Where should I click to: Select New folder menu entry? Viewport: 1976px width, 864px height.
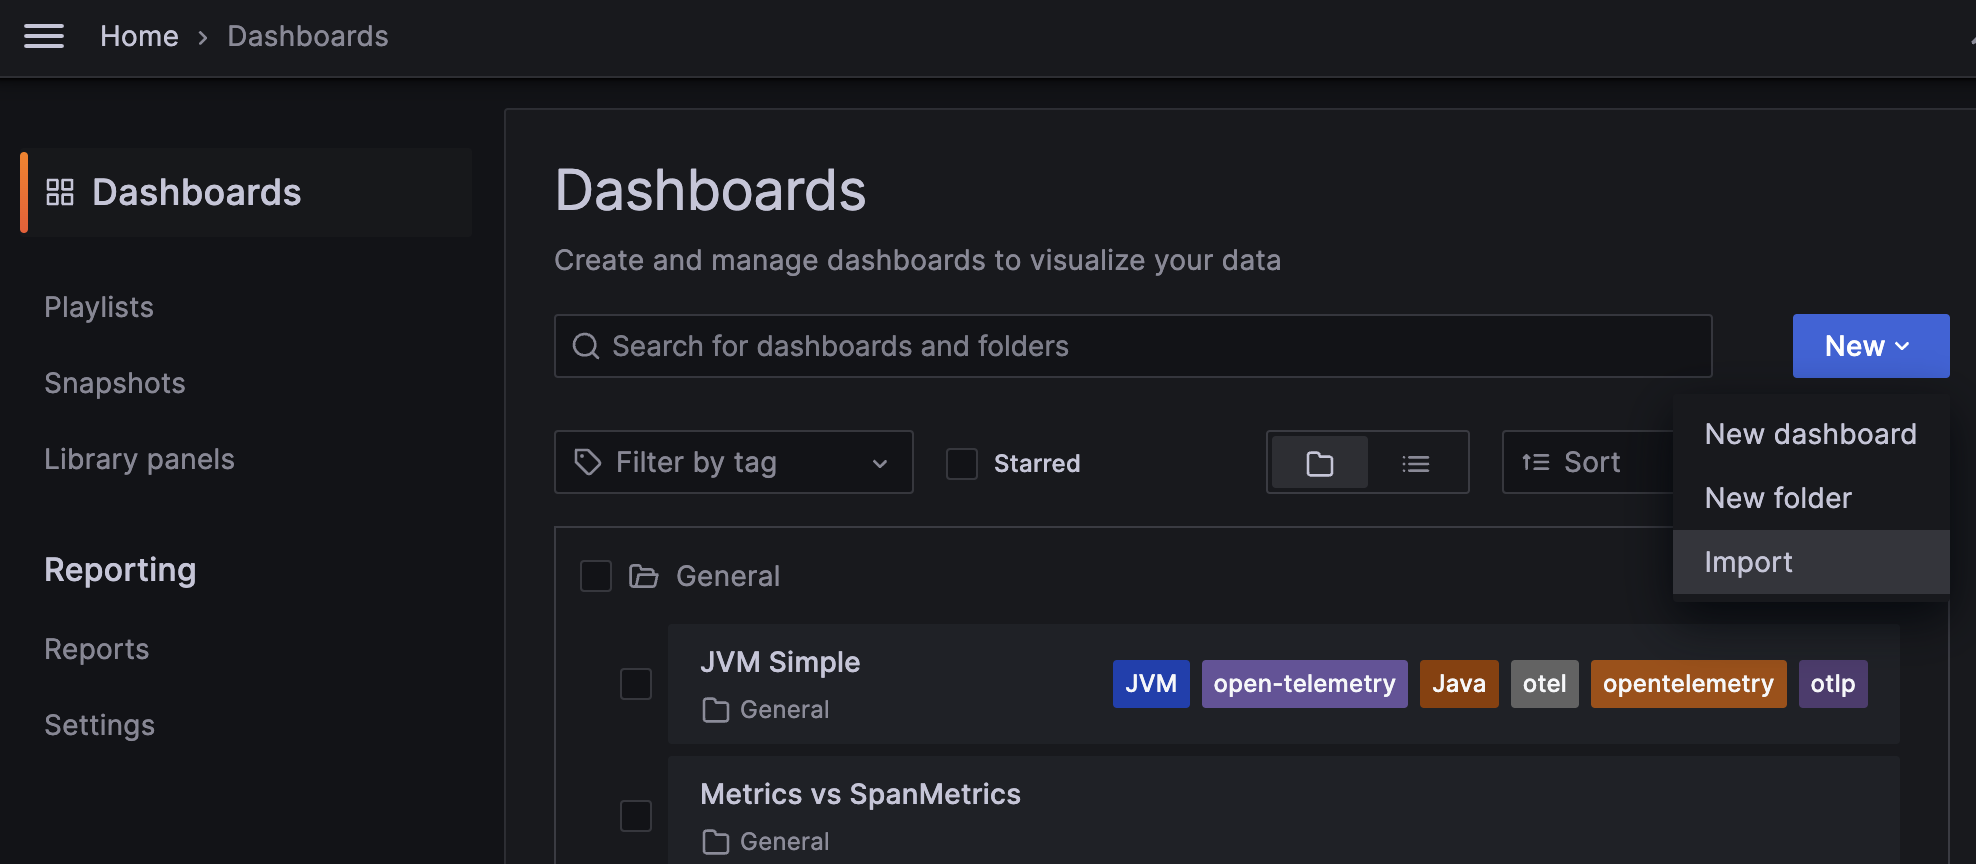click(x=1778, y=498)
